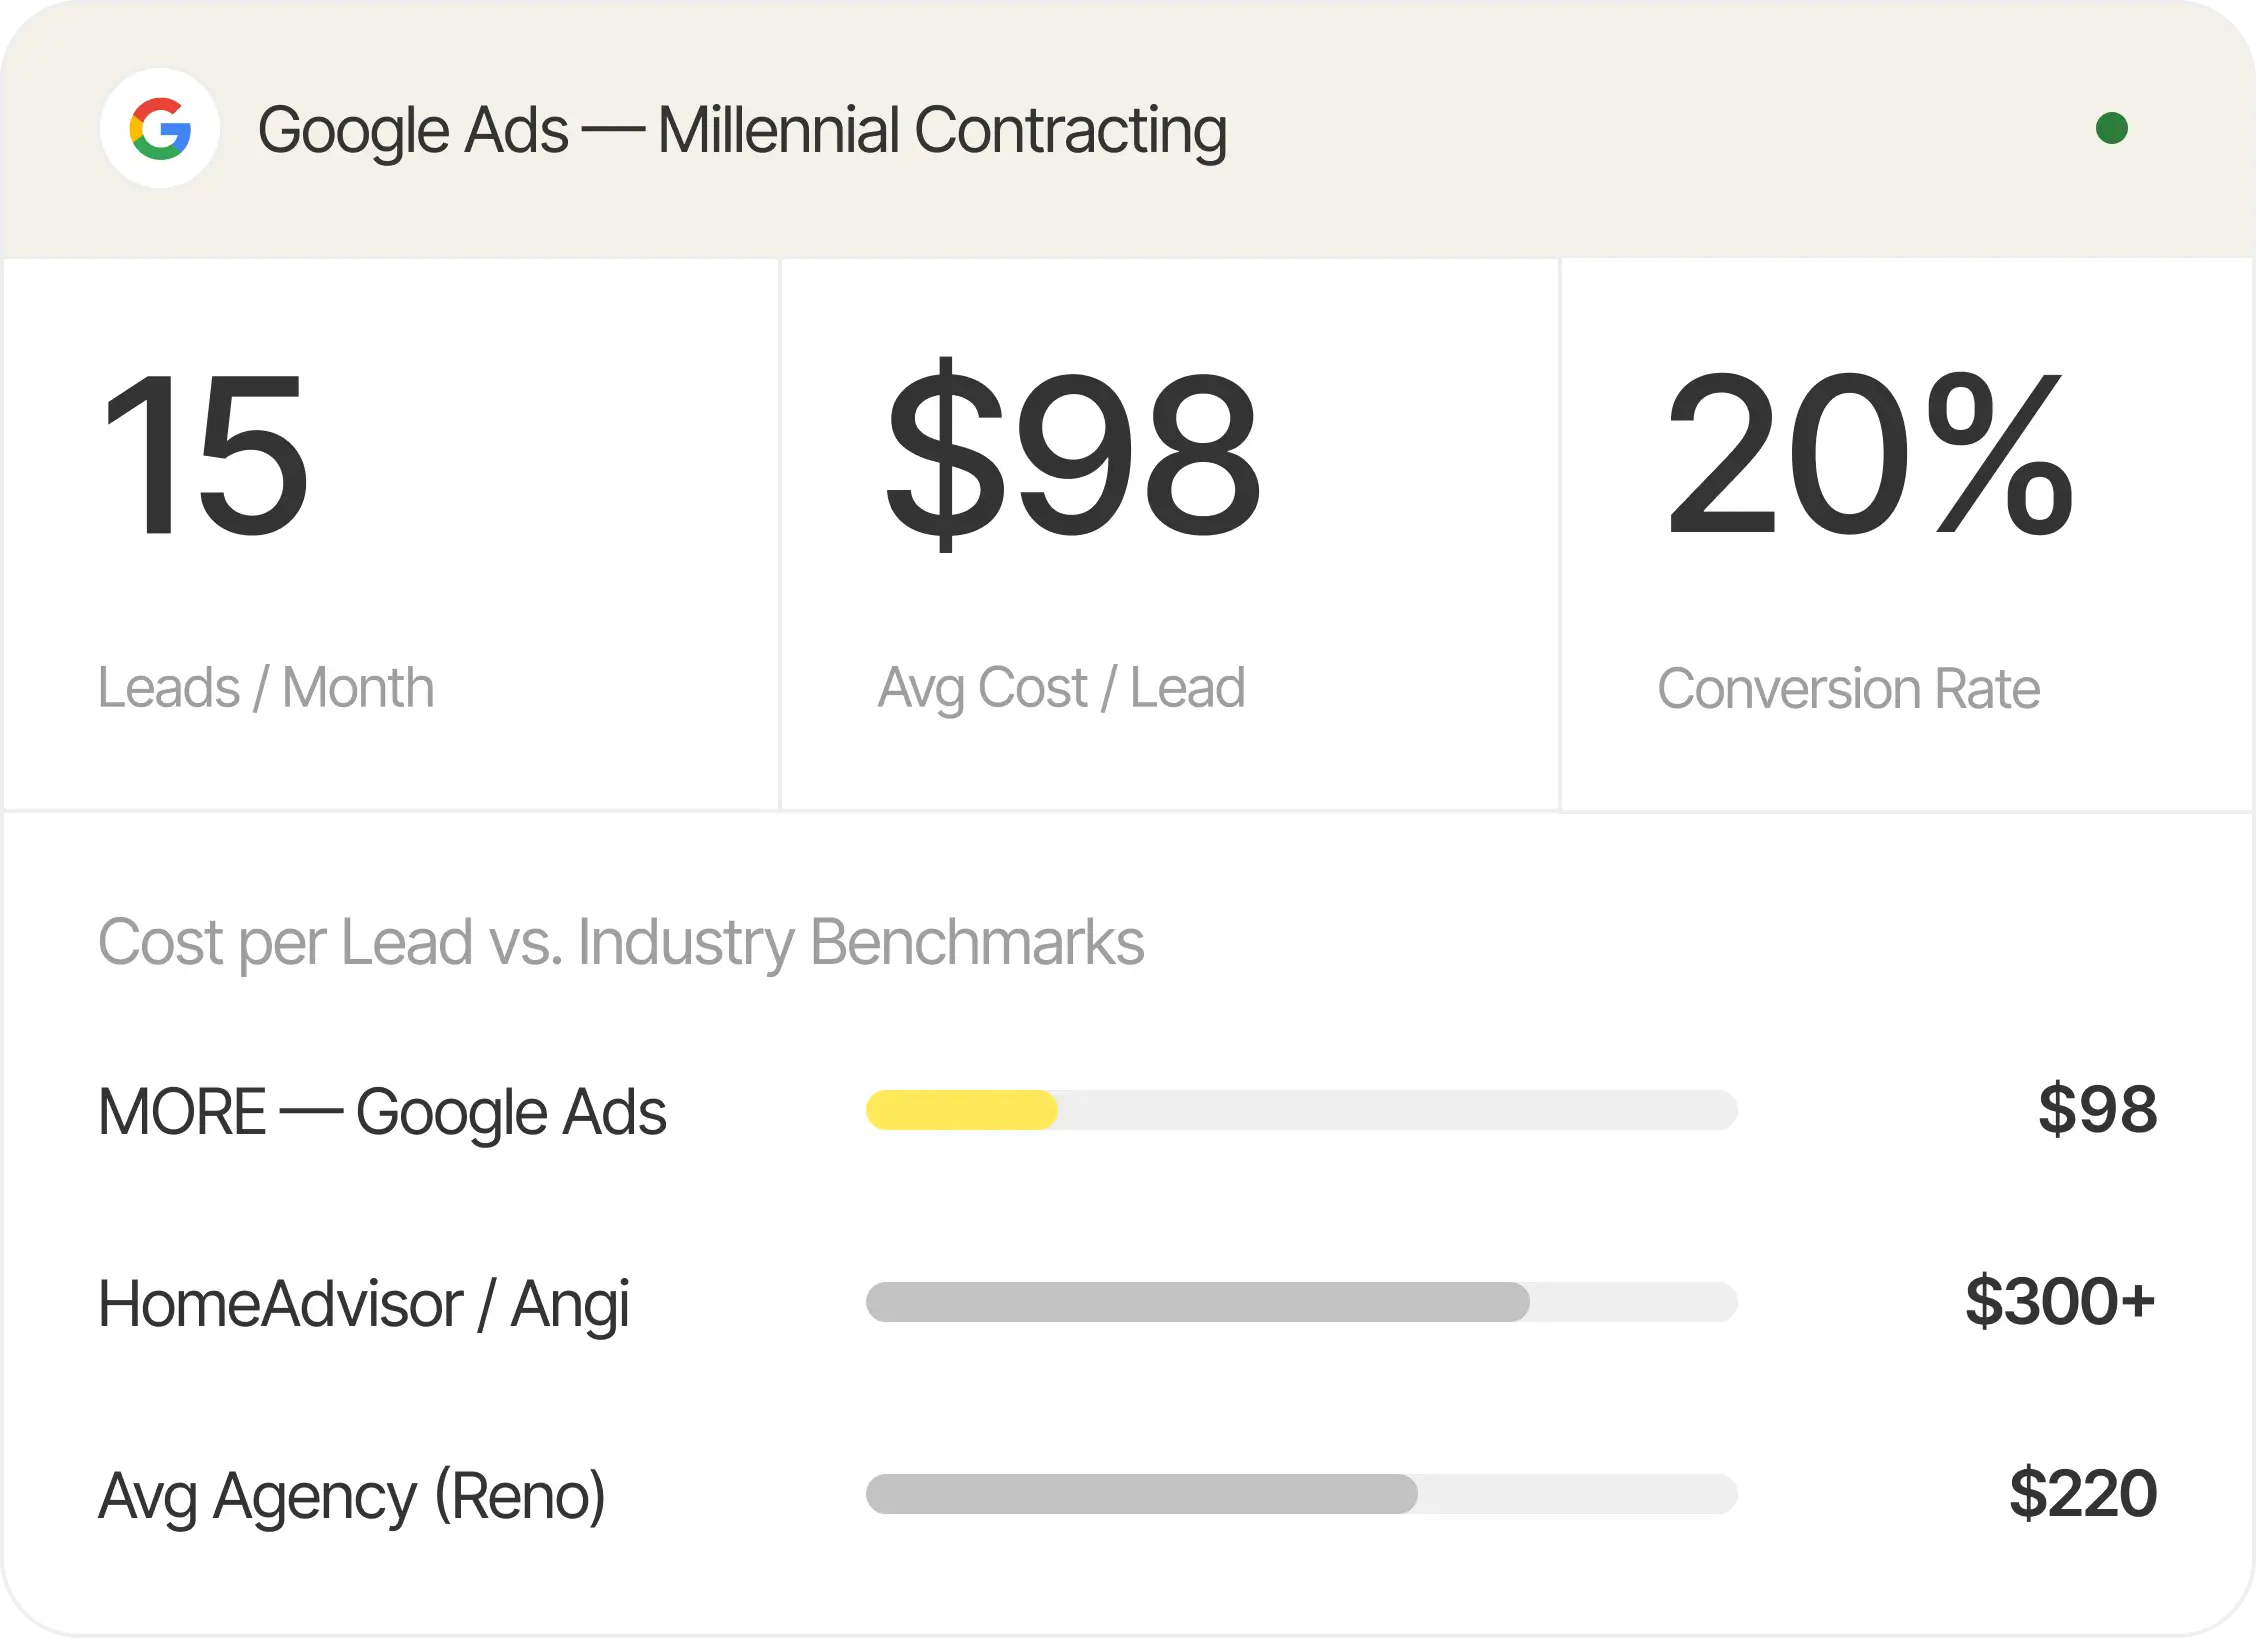The width and height of the screenshot is (2256, 1638).
Task: Select the MORE — Google Ads row label
Action: [x=382, y=1113]
